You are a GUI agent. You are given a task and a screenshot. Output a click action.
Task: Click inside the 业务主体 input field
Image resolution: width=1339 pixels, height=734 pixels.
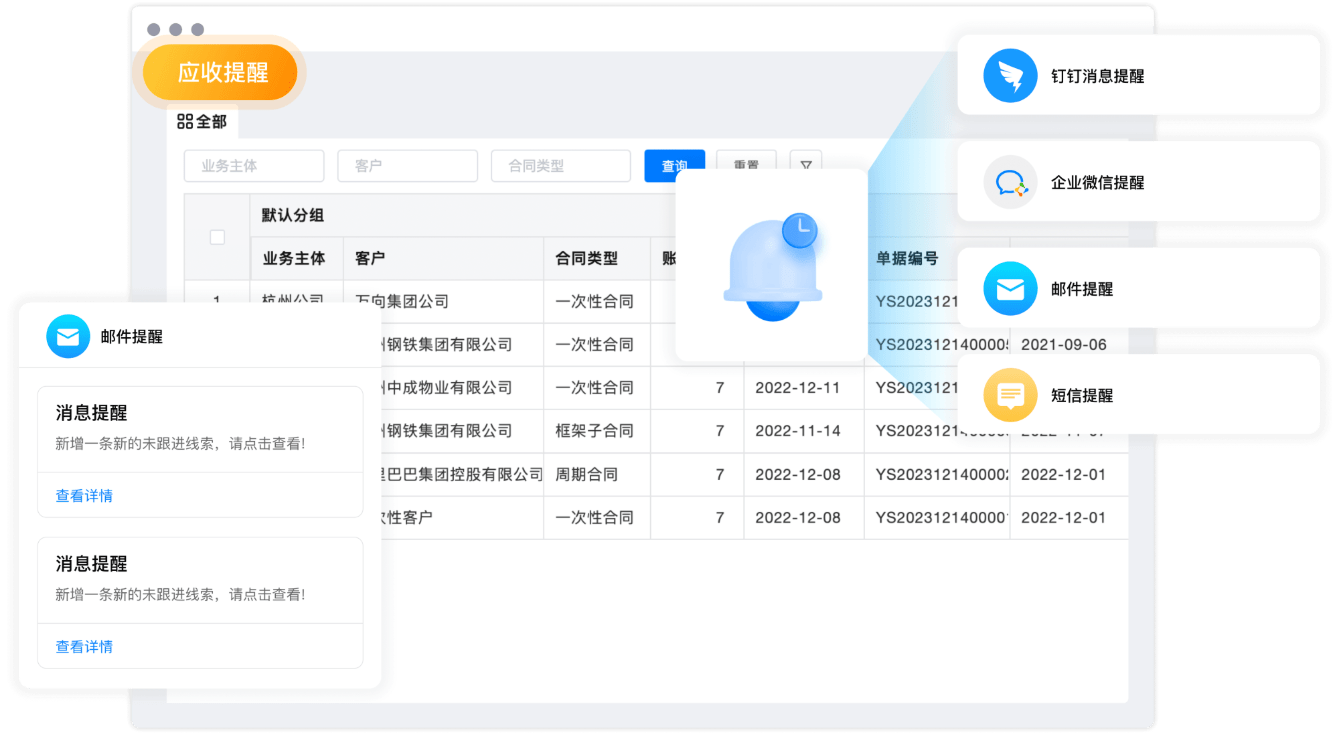[x=253, y=166]
